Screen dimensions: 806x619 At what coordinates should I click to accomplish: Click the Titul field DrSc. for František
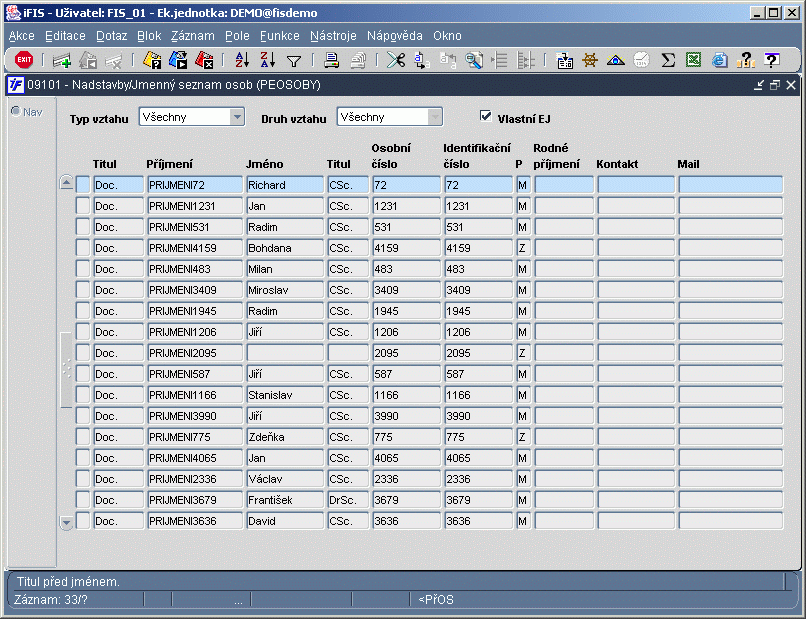point(348,500)
